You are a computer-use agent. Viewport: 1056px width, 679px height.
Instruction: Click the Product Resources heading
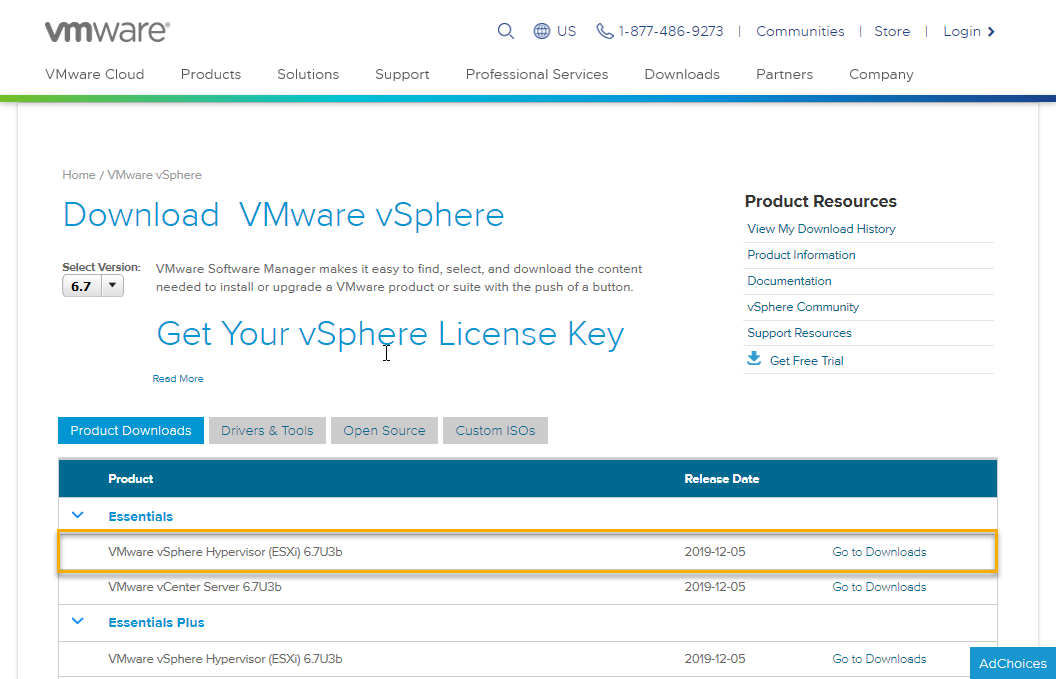pos(821,201)
